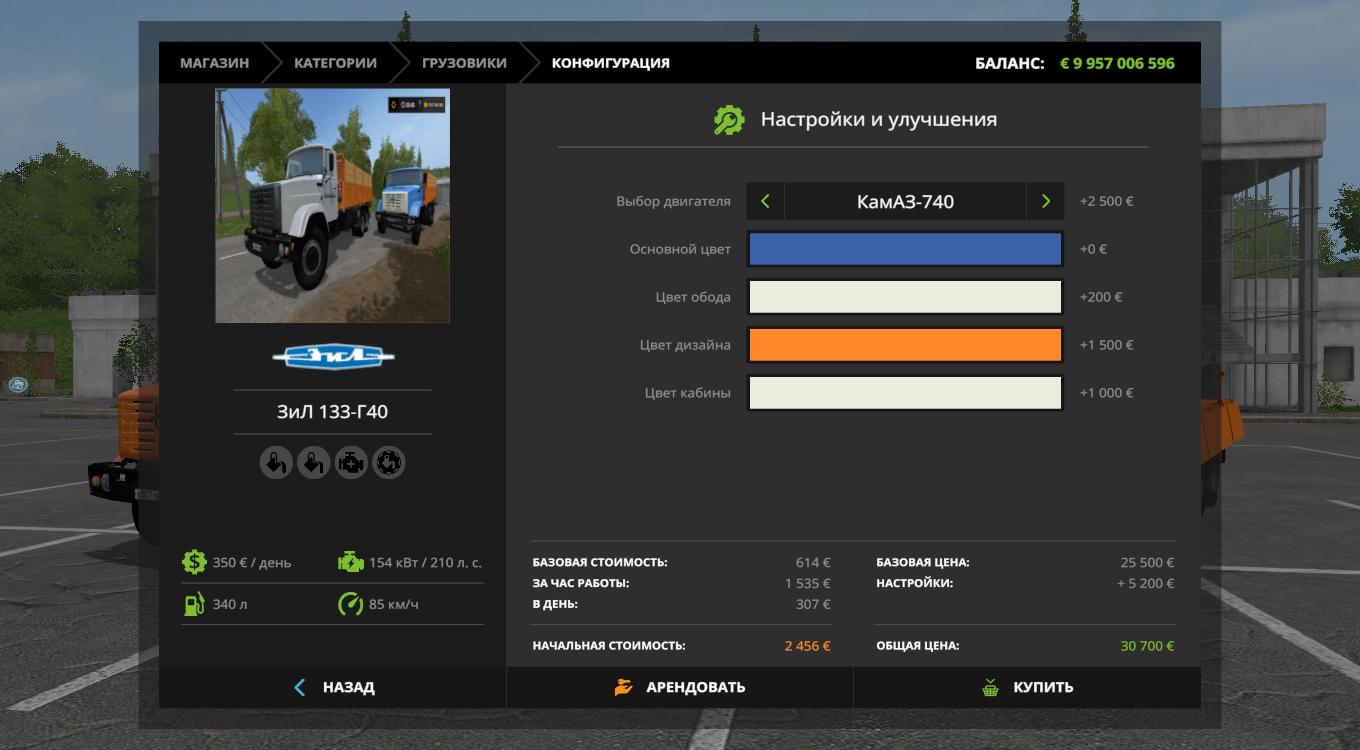Viewport: 1360px width, 750px height.
Task: Open the blue Основной цвет swatch
Action: pyautogui.click(x=905, y=249)
